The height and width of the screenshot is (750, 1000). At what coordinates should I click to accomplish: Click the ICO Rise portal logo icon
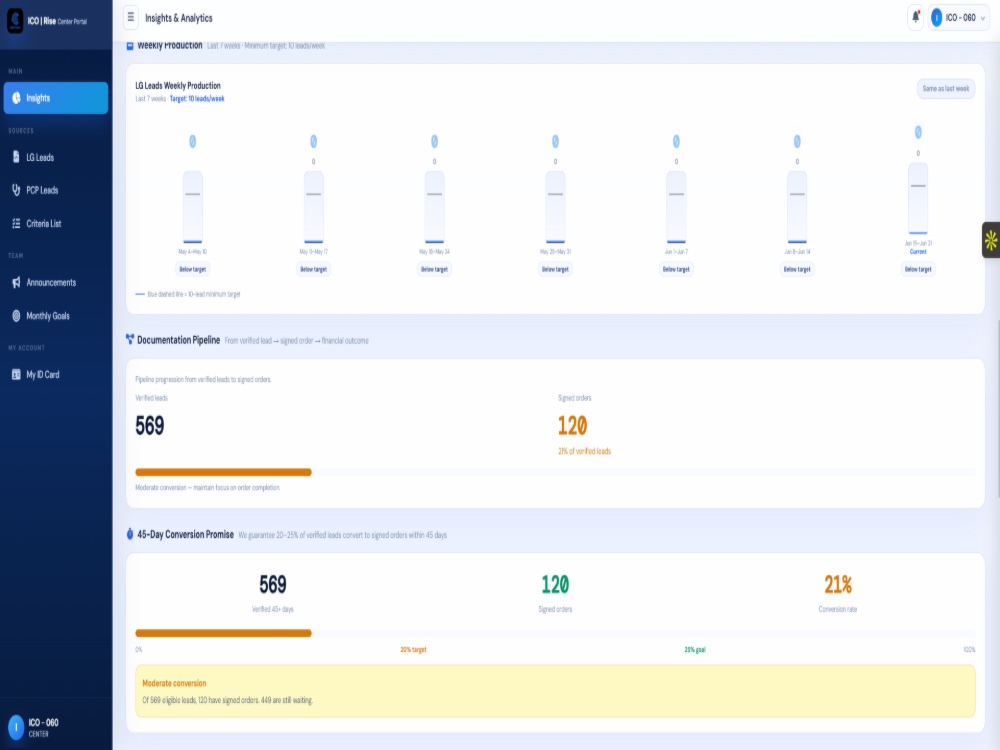pos(15,21)
